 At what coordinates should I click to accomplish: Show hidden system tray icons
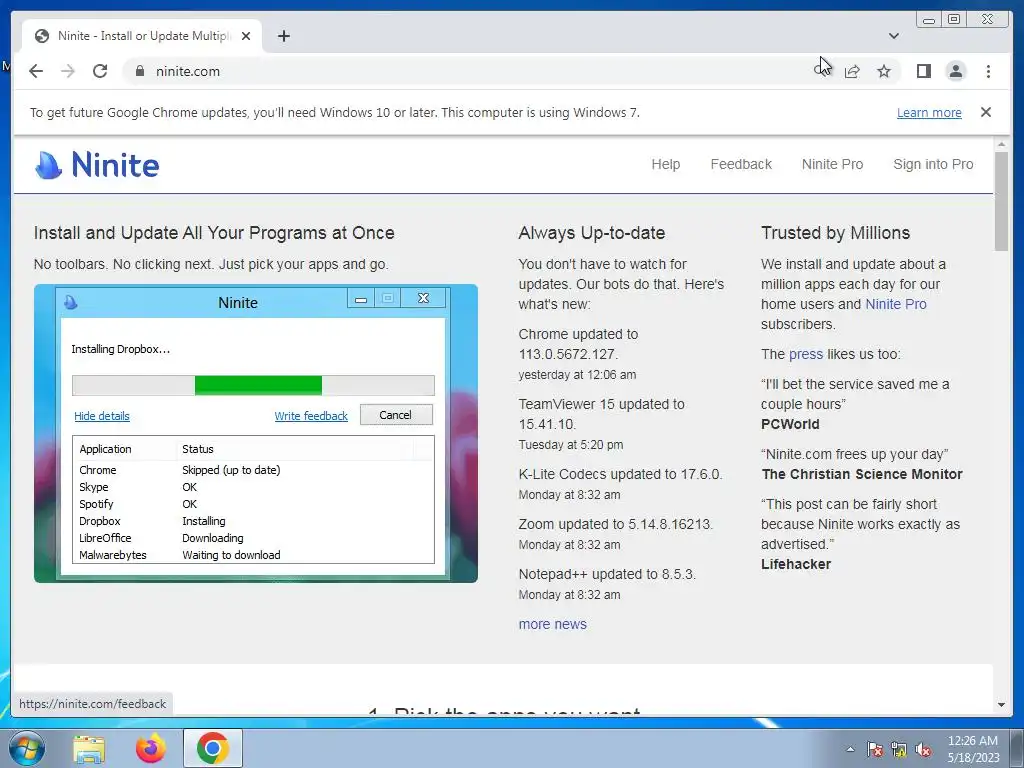[x=850, y=749]
